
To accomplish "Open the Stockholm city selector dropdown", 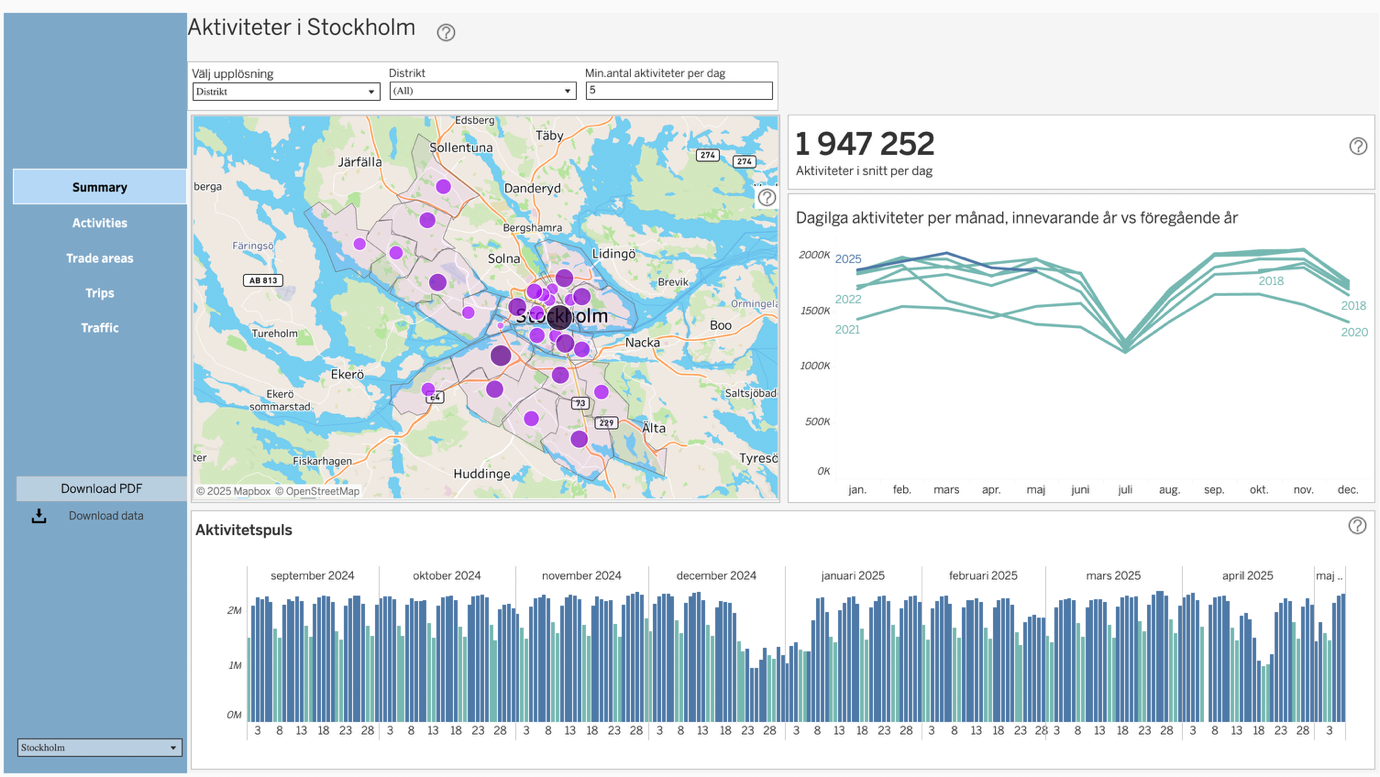I will (x=99, y=748).
